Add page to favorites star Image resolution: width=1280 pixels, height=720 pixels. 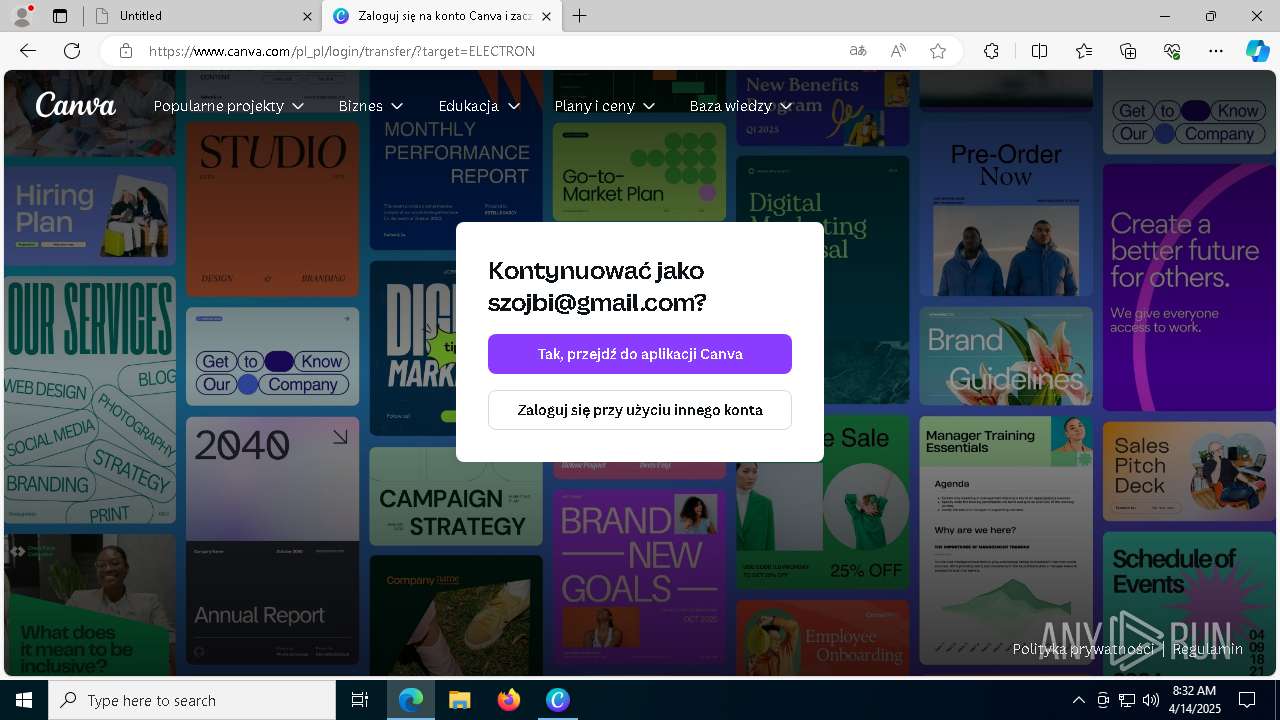938,51
